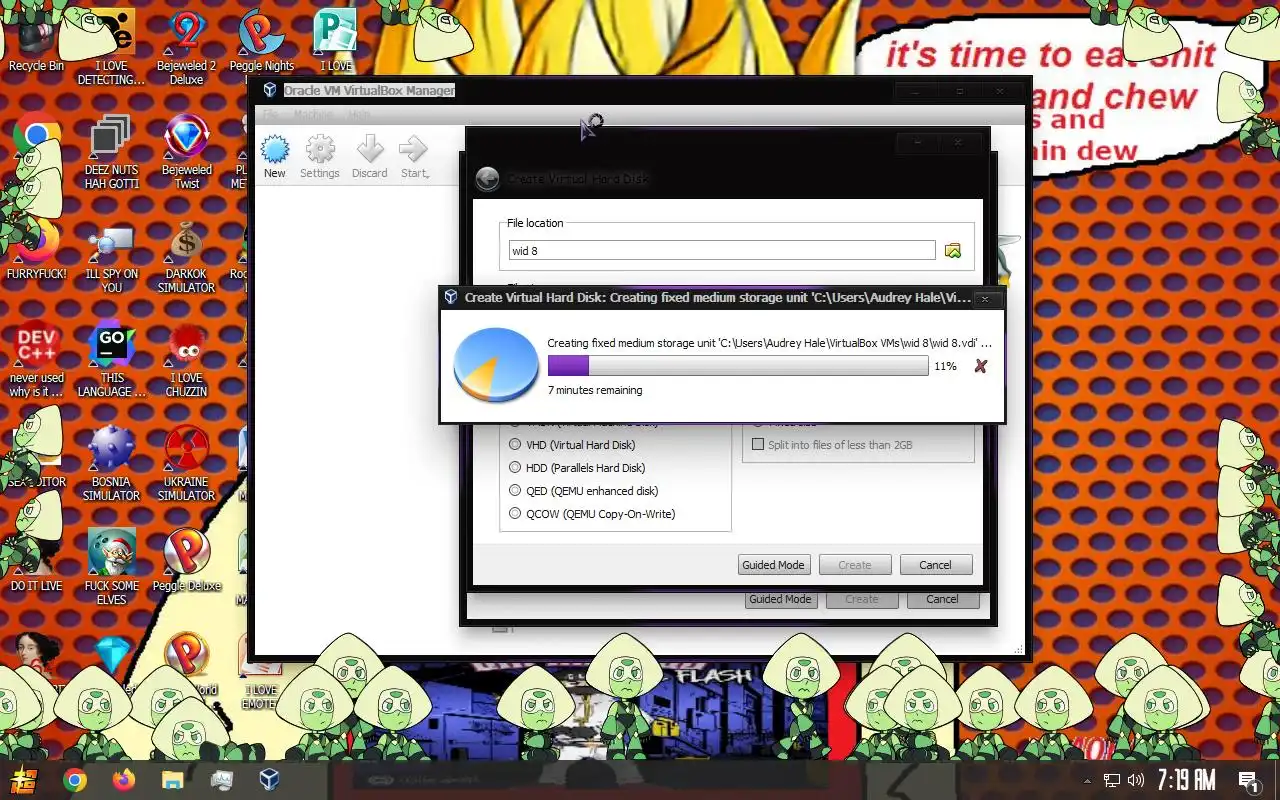This screenshot has height=800, width=1280.
Task: Click Guided Mode in the rear dialog behind
Action: click(x=781, y=600)
